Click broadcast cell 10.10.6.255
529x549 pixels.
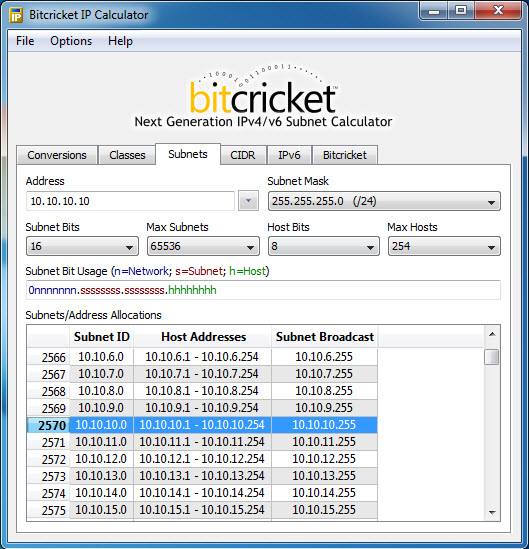click(x=324, y=357)
